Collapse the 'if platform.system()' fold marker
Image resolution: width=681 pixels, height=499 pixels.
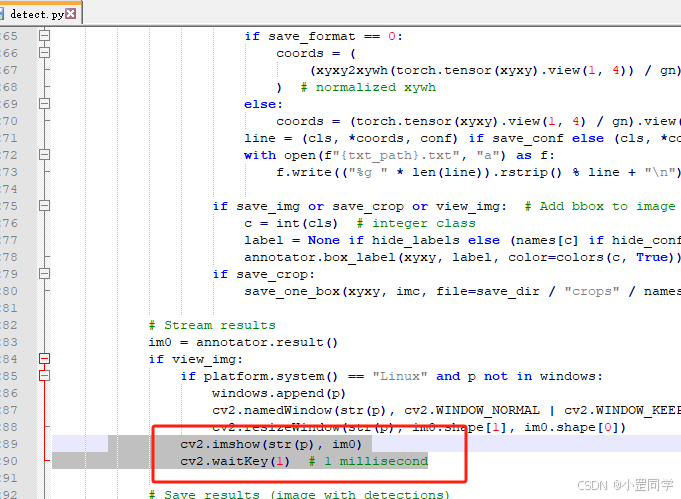[x=44, y=376]
